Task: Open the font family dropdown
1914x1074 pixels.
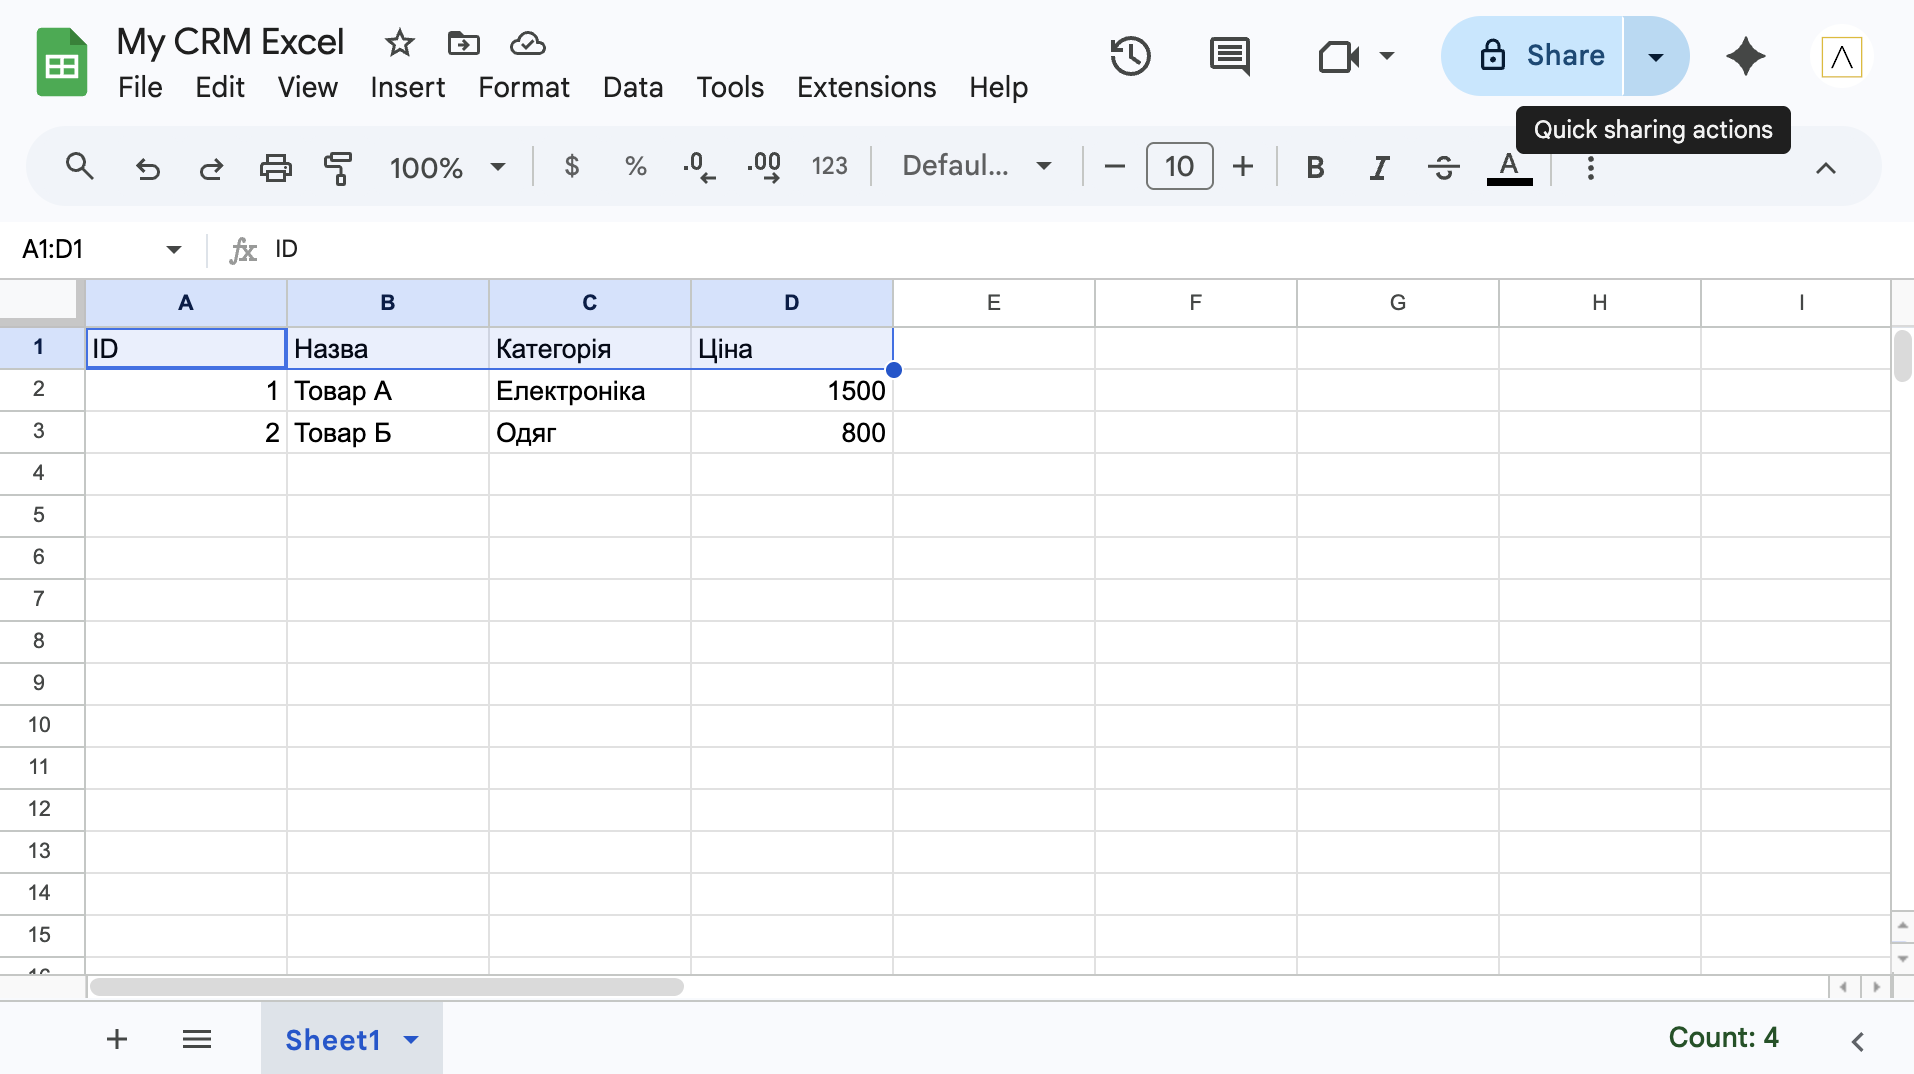Action: 977,166
